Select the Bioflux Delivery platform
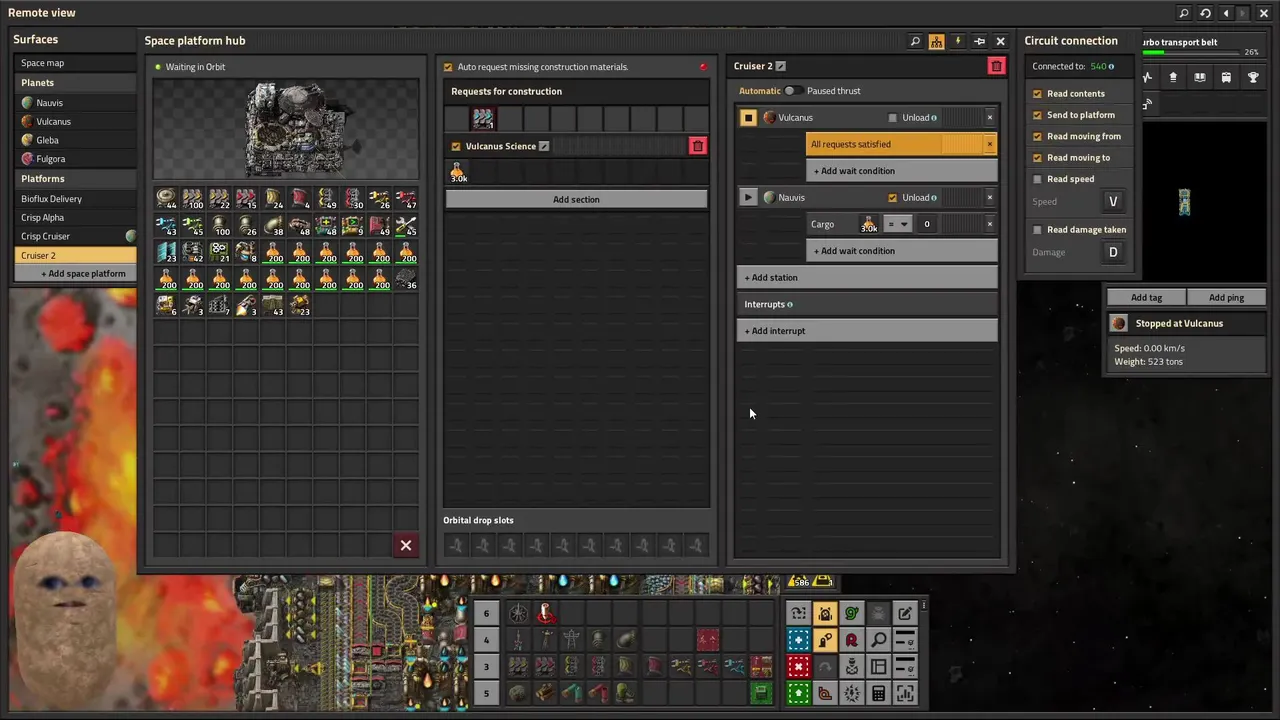The width and height of the screenshot is (1280, 720). 76,199
